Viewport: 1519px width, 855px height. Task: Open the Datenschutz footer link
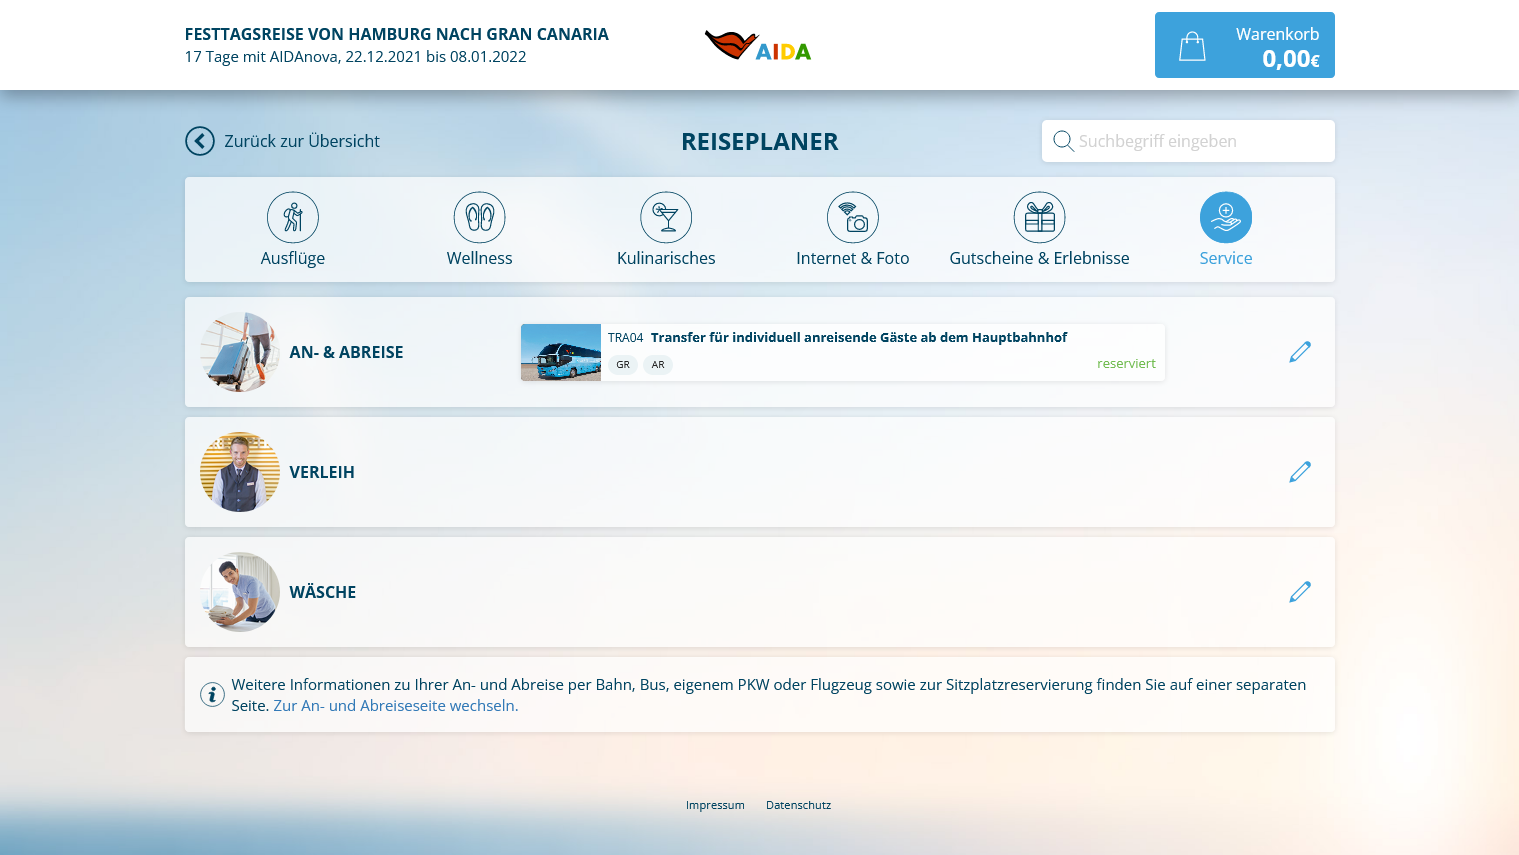(798, 805)
